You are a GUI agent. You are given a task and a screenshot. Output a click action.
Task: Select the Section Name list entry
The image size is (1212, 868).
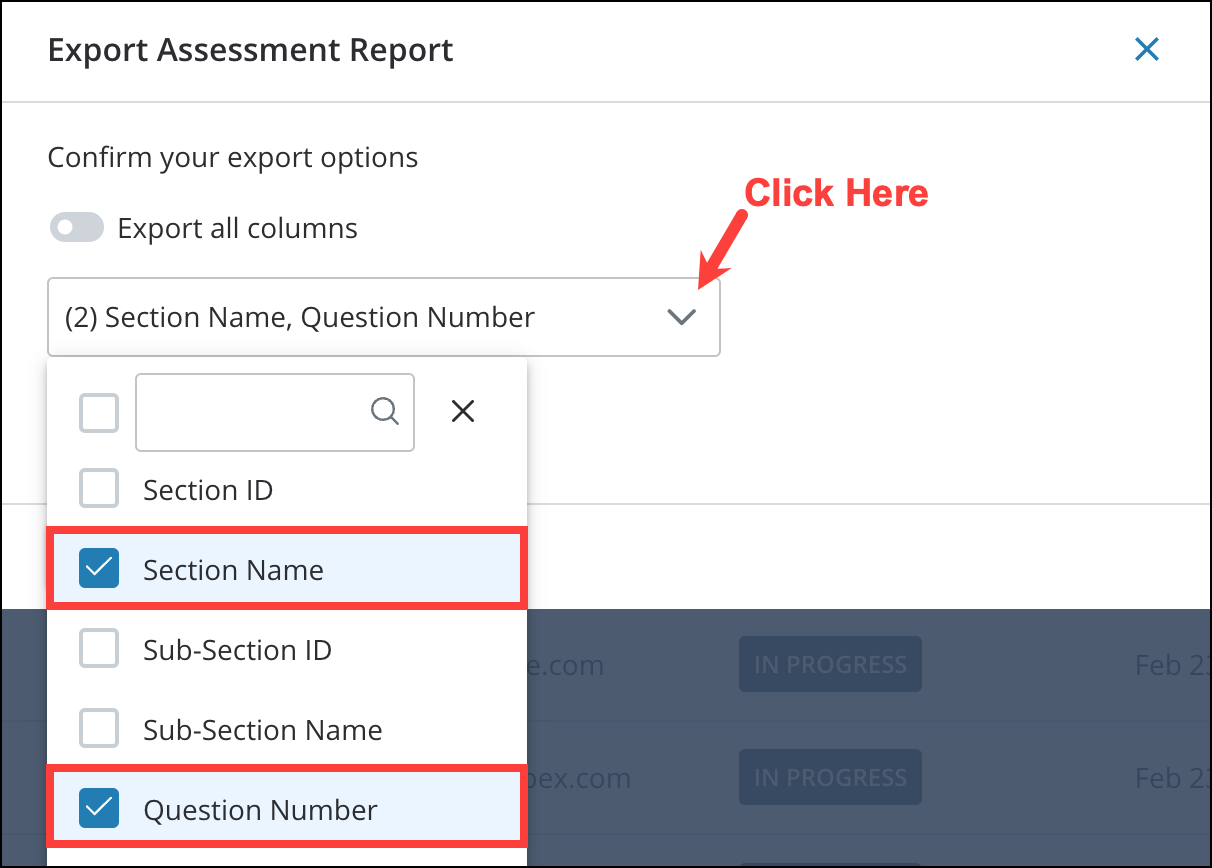233,569
